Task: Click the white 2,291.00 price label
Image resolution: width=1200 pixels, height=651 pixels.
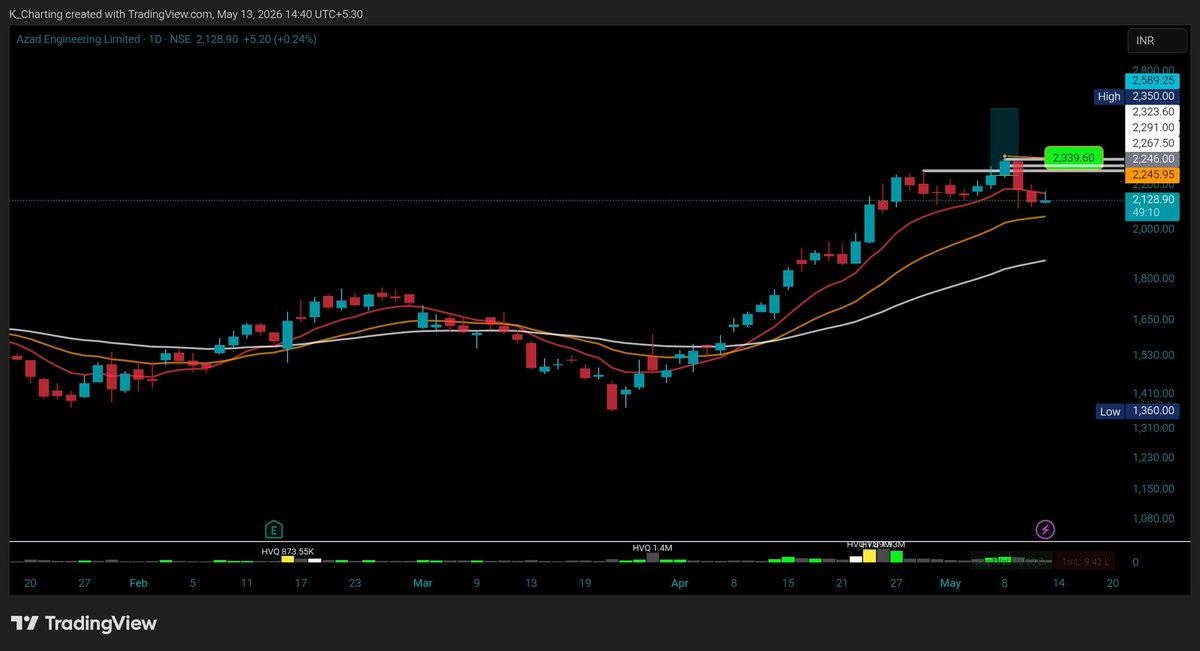Action: 1153,128
